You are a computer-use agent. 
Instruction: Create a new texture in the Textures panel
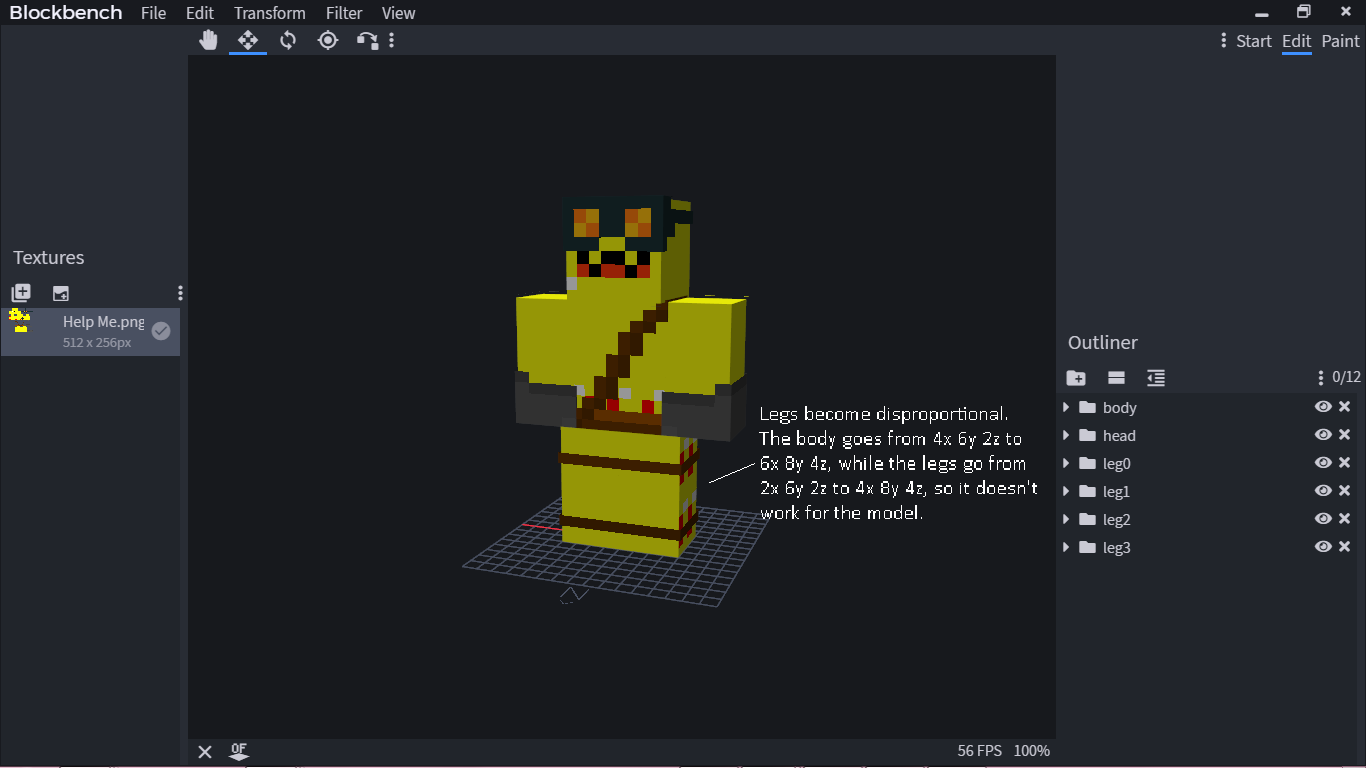[20, 292]
